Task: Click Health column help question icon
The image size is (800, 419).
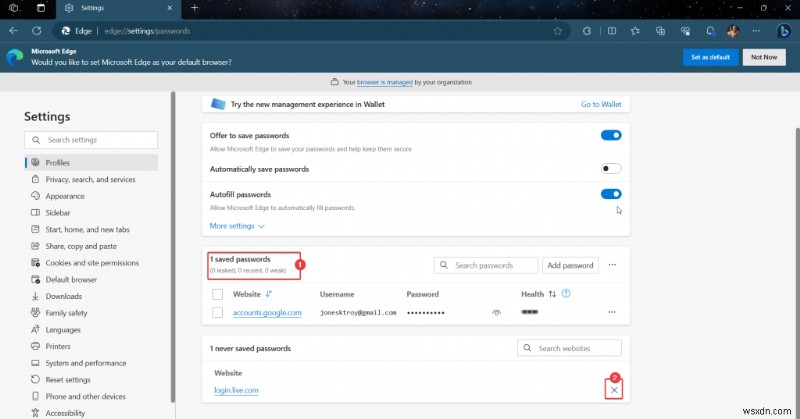Action: pyautogui.click(x=566, y=293)
